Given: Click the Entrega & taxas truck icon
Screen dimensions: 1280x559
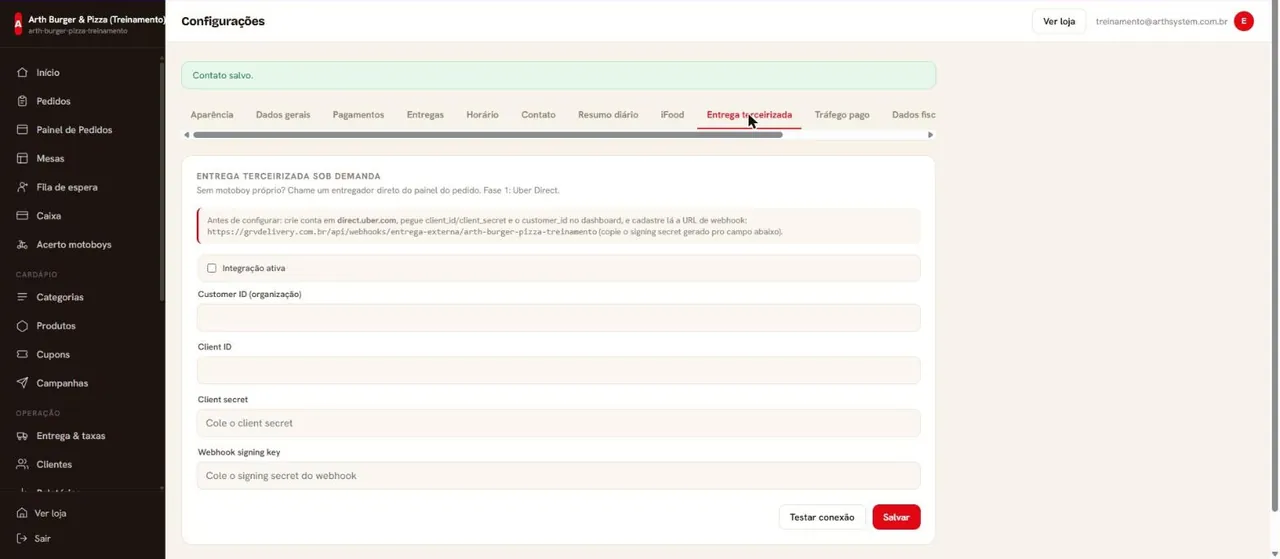Looking at the screenshot, I should tap(22, 436).
